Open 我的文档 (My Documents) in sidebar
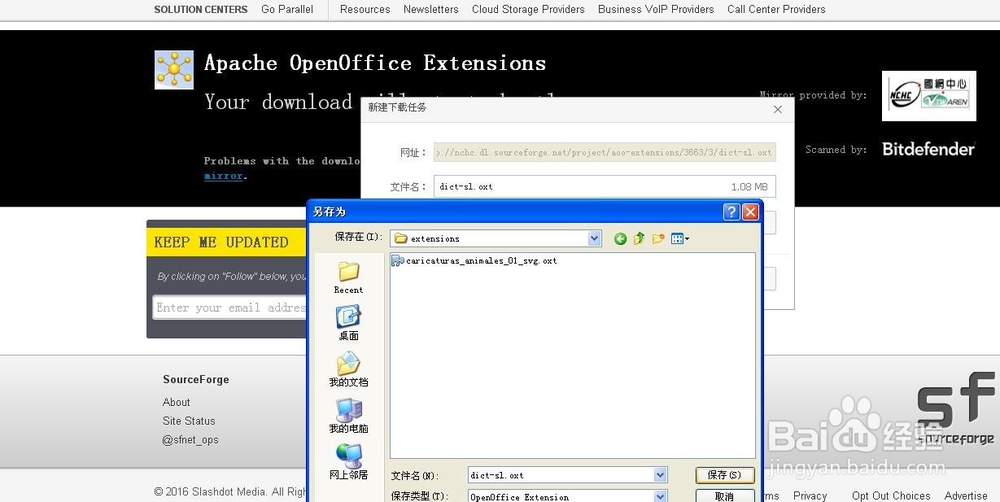Viewport: 1000px width, 502px height. 348,369
